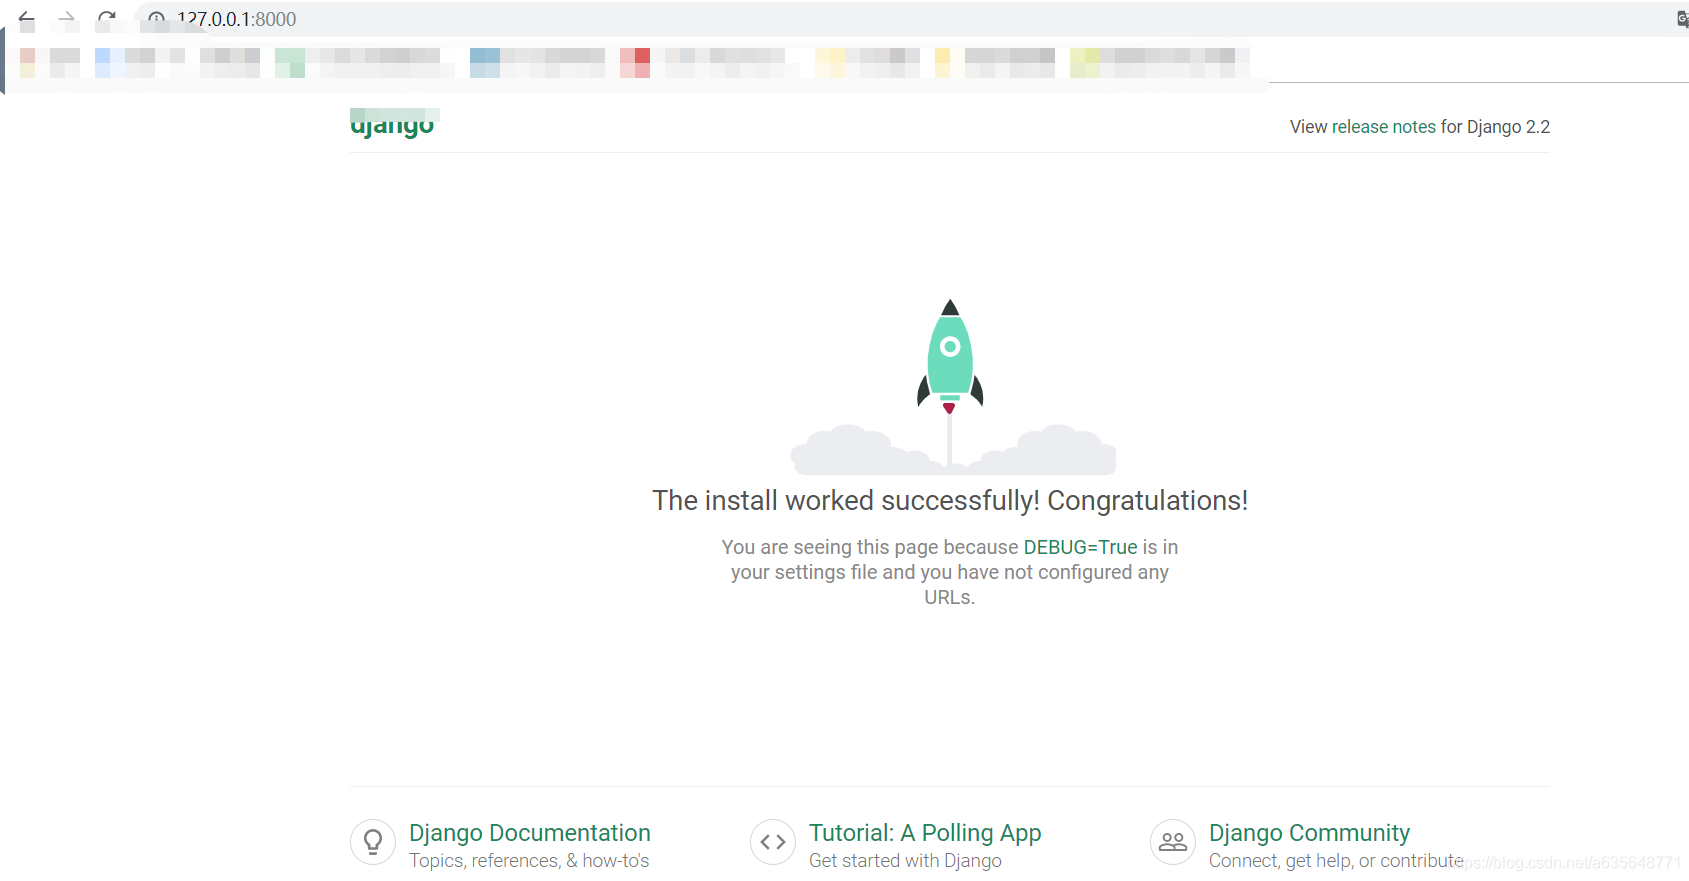Viewport: 1689px width, 881px height.
Task: Click 'Connect, get help, or contribute' text
Action: (x=1336, y=861)
